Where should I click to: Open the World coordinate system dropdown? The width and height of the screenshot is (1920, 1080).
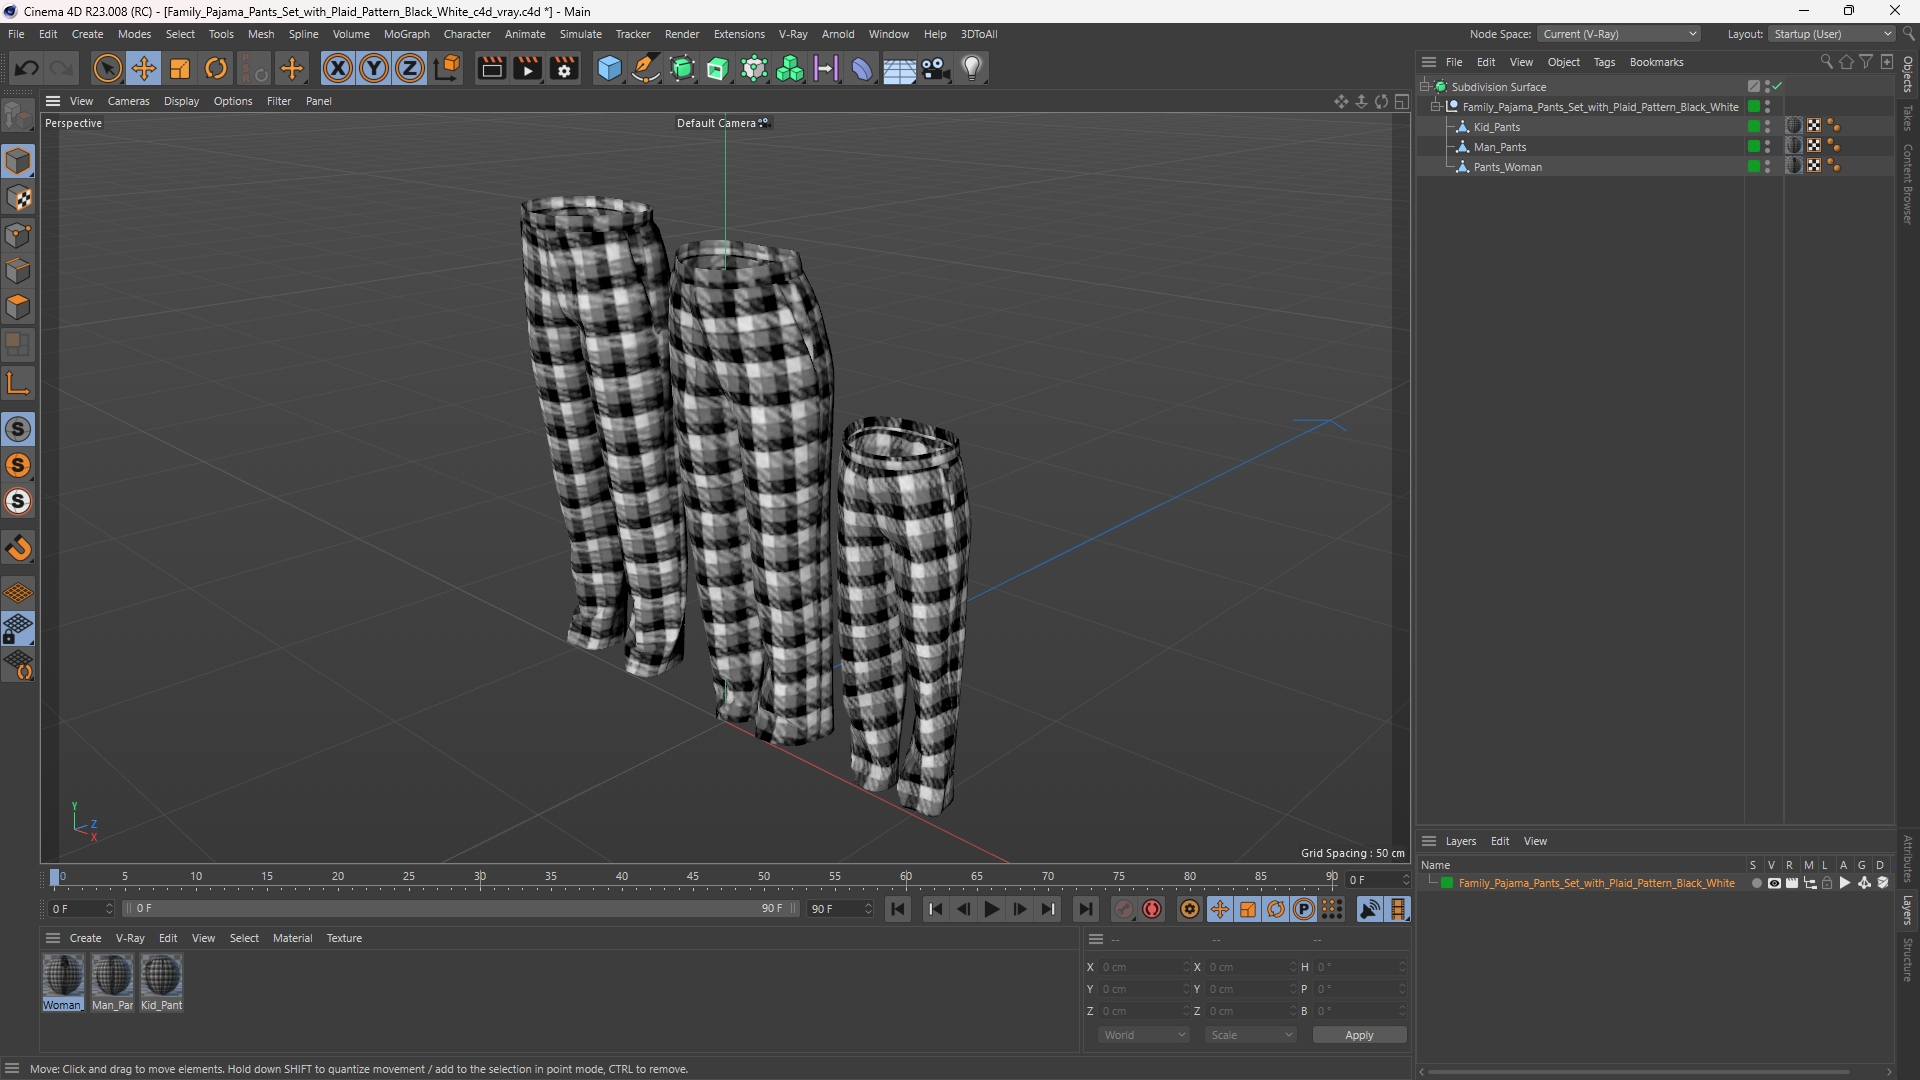[x=1144, y=1035]
